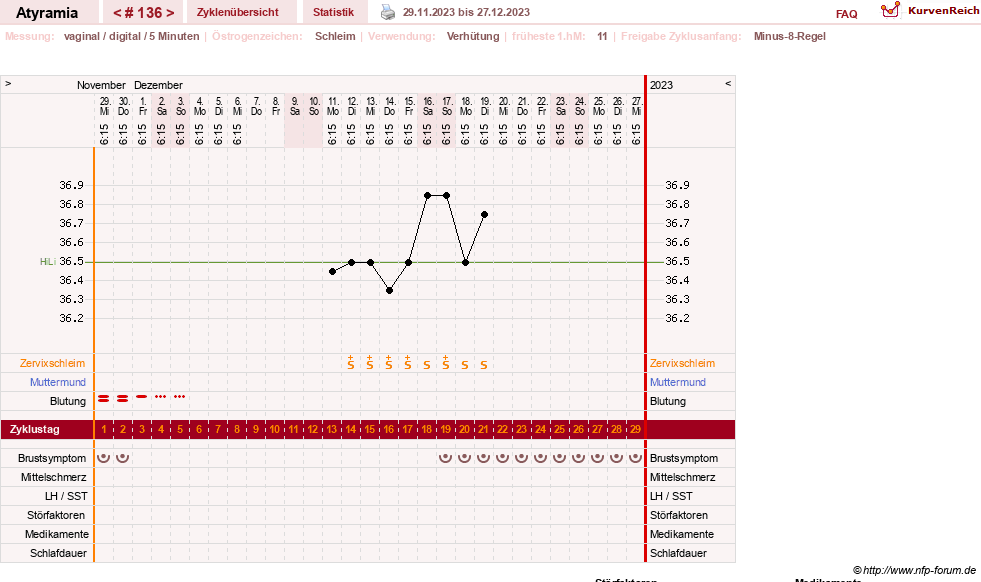Click the spotting icon on cycle day 4

coord(161,397)
